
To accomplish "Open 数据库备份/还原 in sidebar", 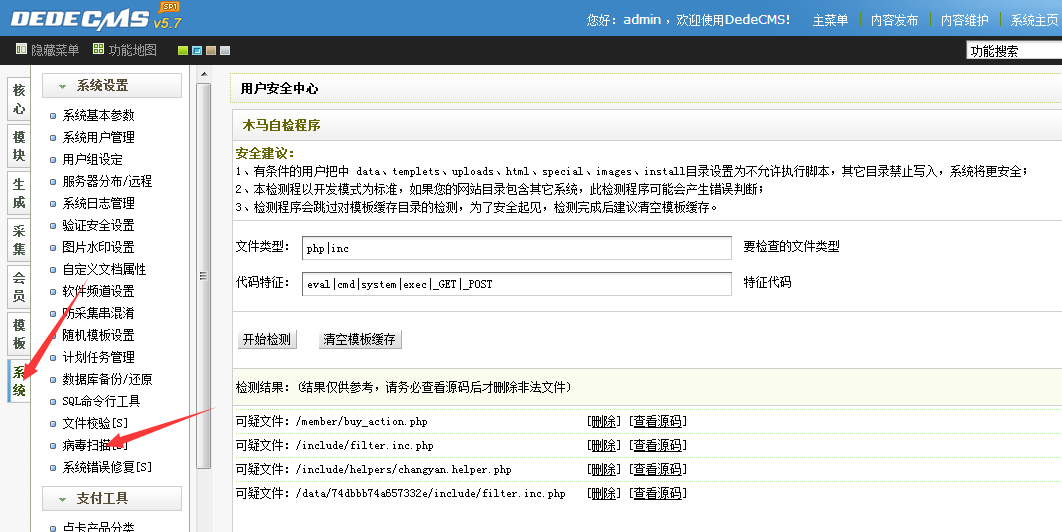I will coord(107,379).
